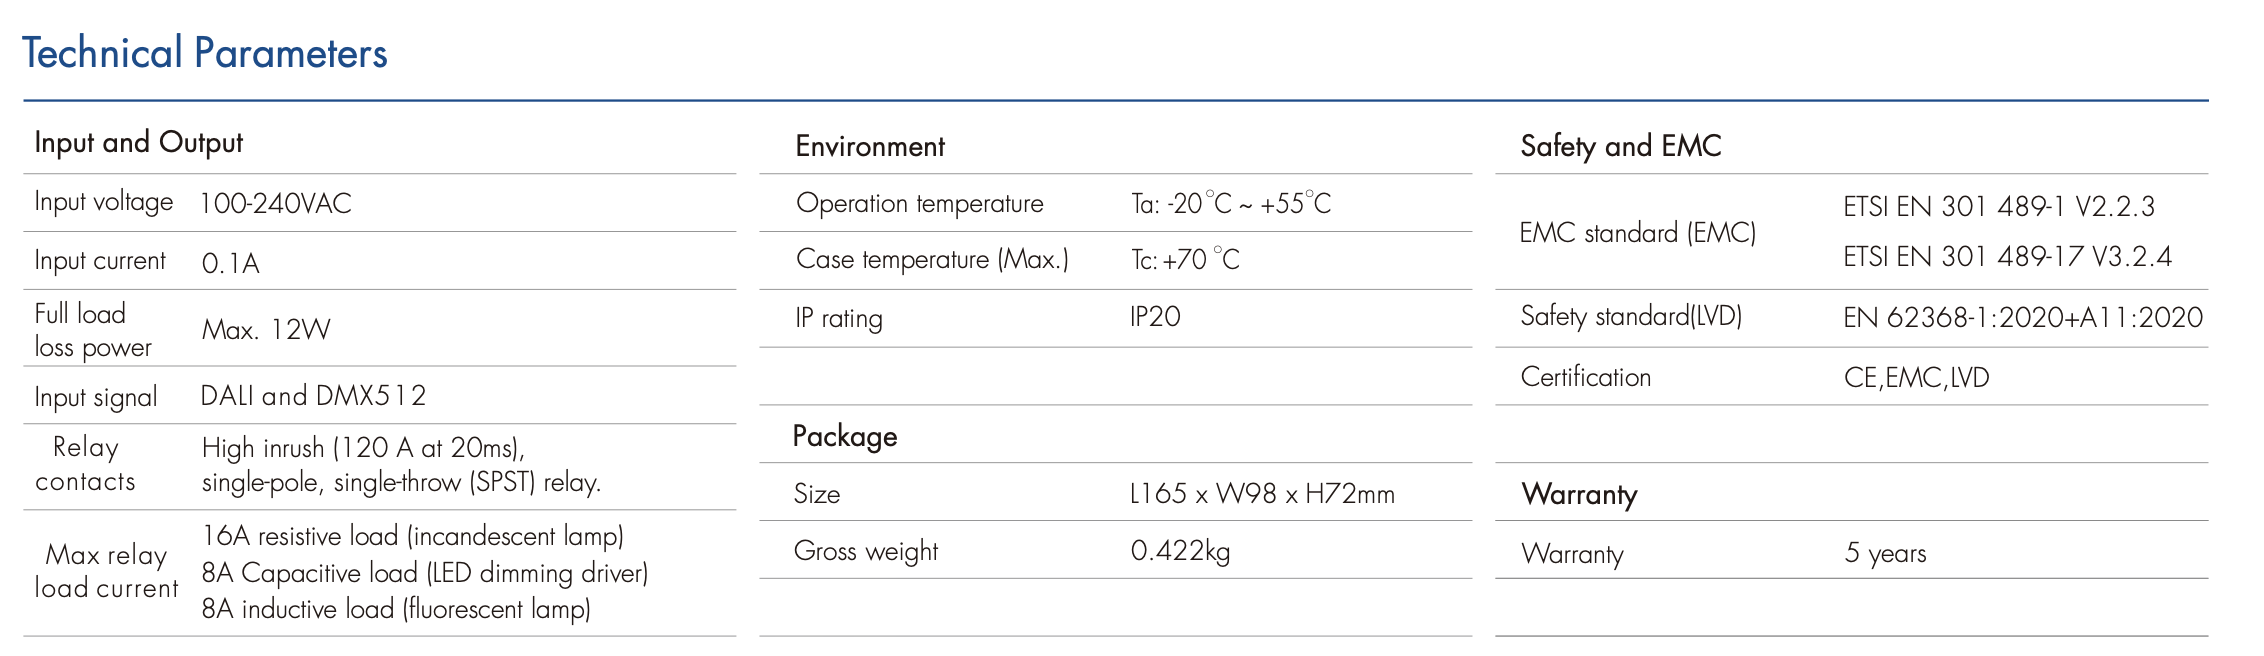This screenshot has width=2264, height=656.
Task: Click the Environment section title
Action: pos(870,147)
